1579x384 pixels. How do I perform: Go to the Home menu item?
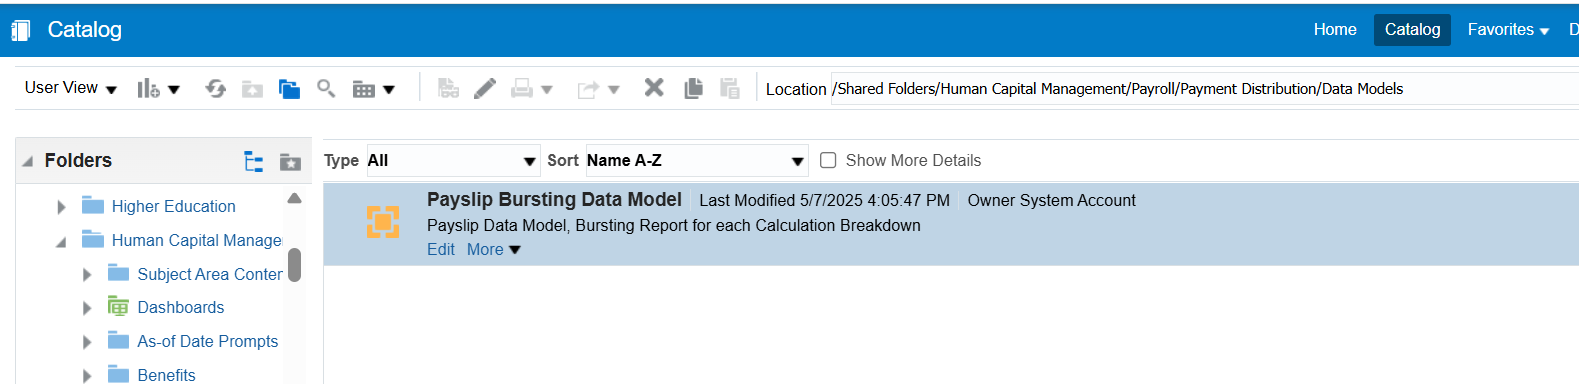point(1335,30)
